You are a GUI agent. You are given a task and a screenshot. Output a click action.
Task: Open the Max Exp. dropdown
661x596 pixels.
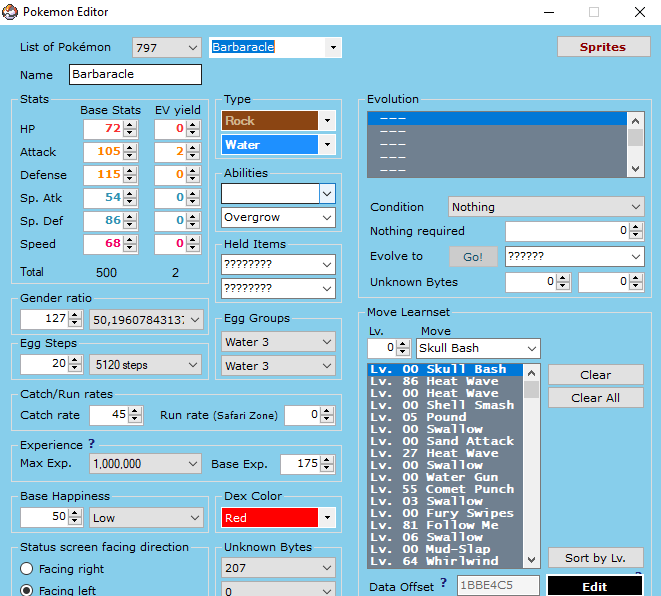pyautogui.click(x=193, y=464)
